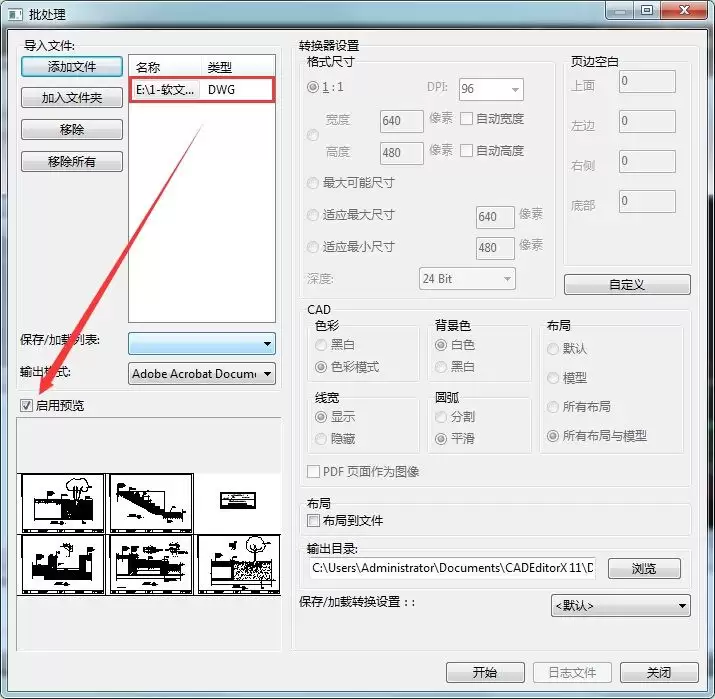Choose 模型 layout radio option
The width and height of the screenshot is (715, 699).
point(553,378)
